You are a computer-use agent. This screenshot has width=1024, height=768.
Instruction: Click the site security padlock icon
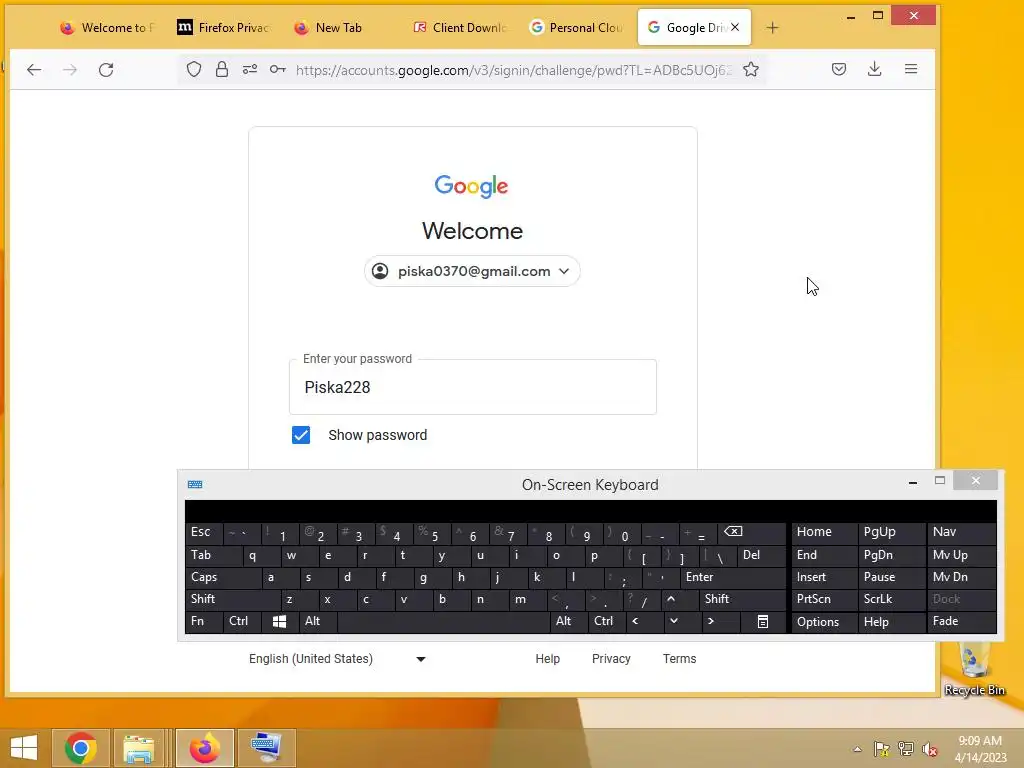click(222, 69)
